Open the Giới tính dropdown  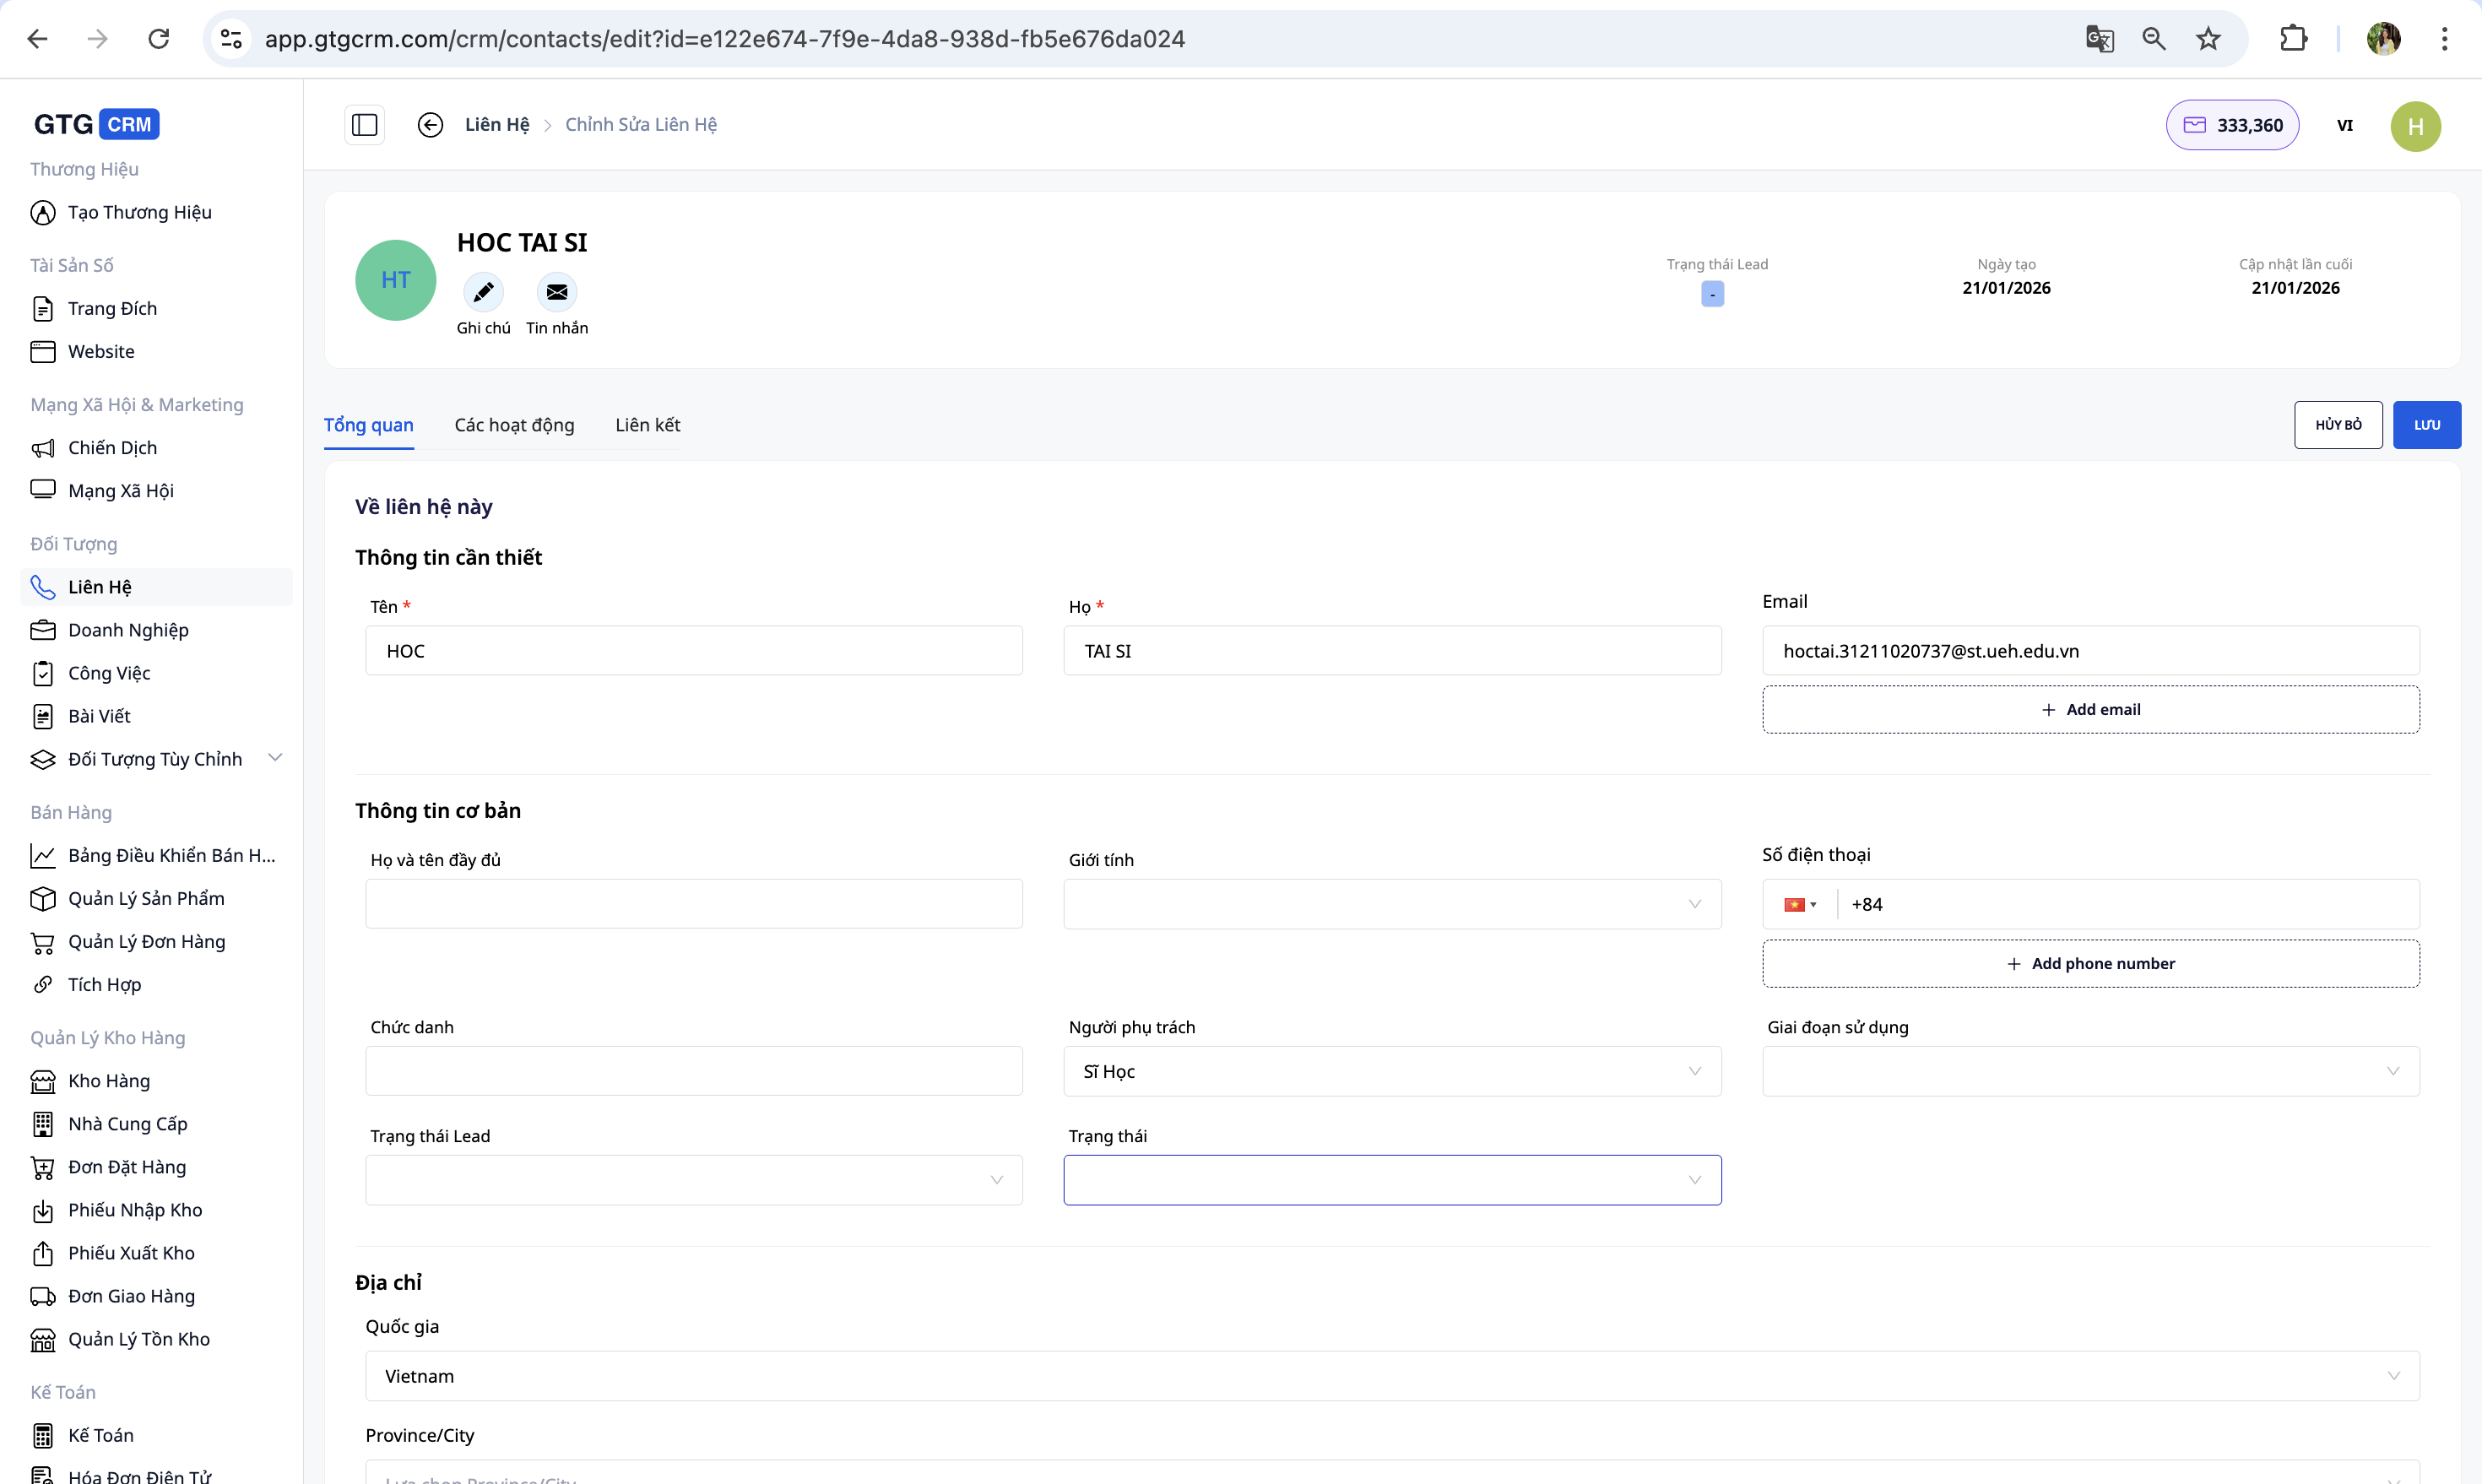pos(1391,904)
